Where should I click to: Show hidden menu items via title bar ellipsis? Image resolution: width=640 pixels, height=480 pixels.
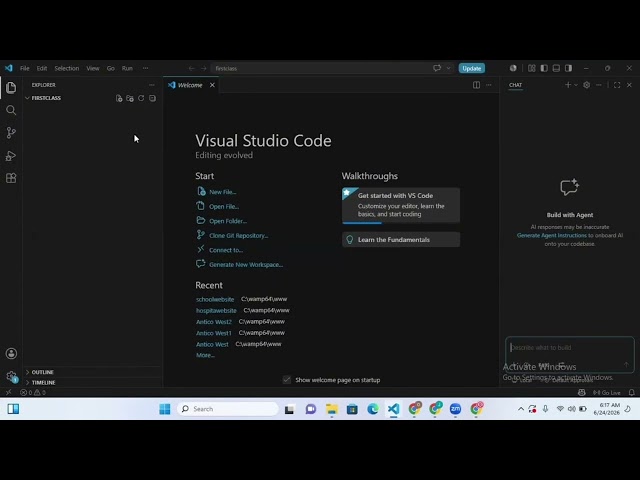coord(145,68)
